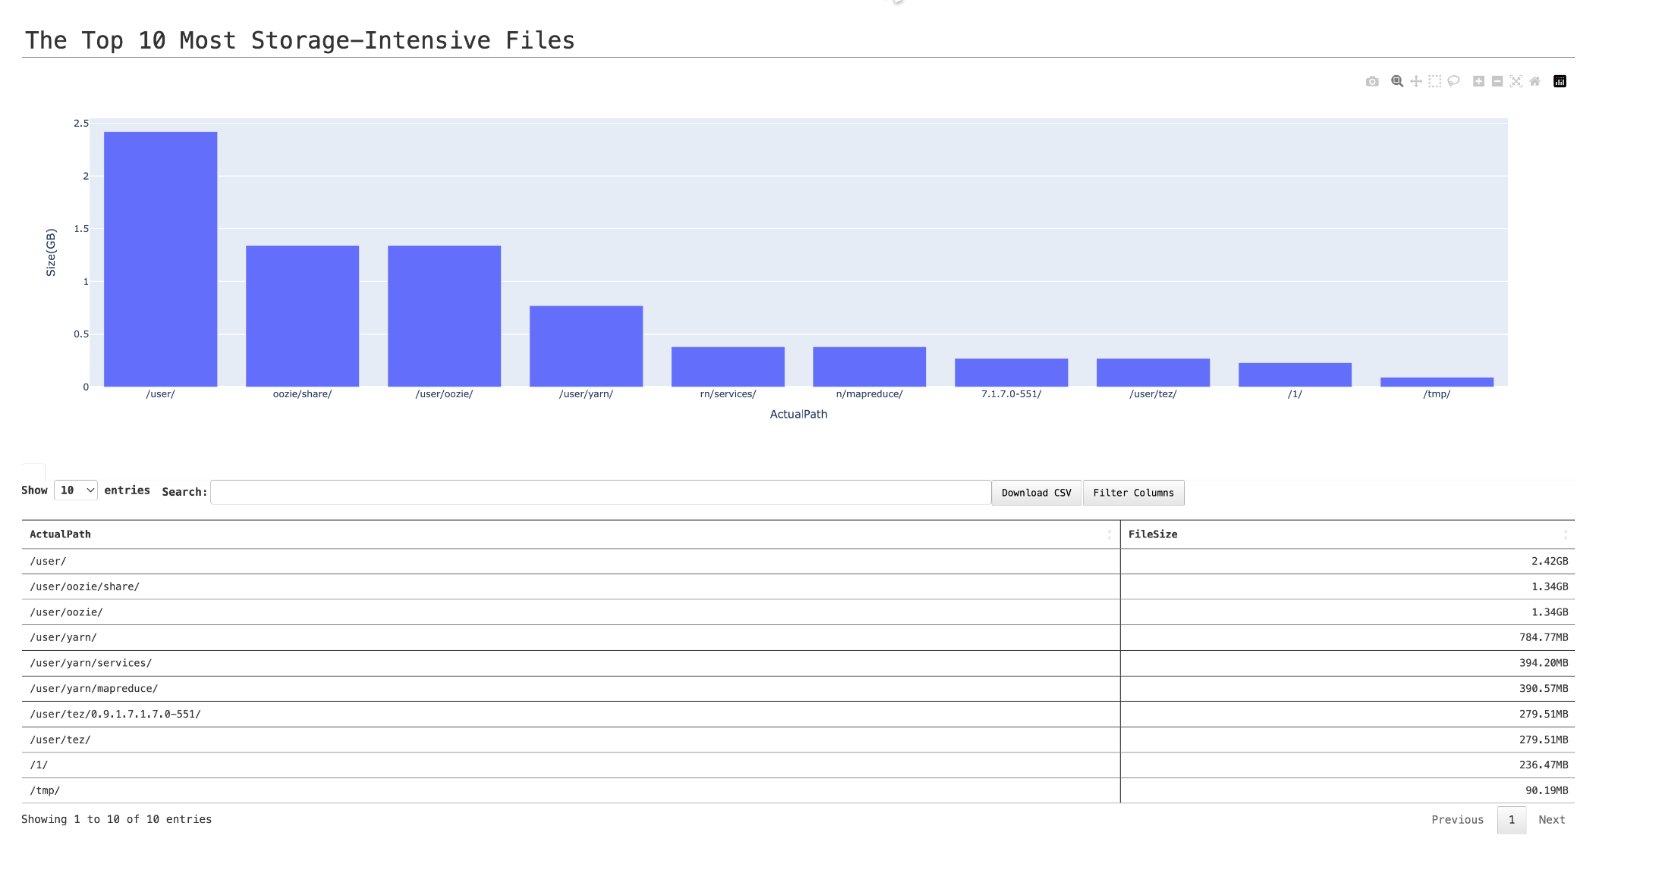Click the Reset axes home icon

coord(1534,82)
